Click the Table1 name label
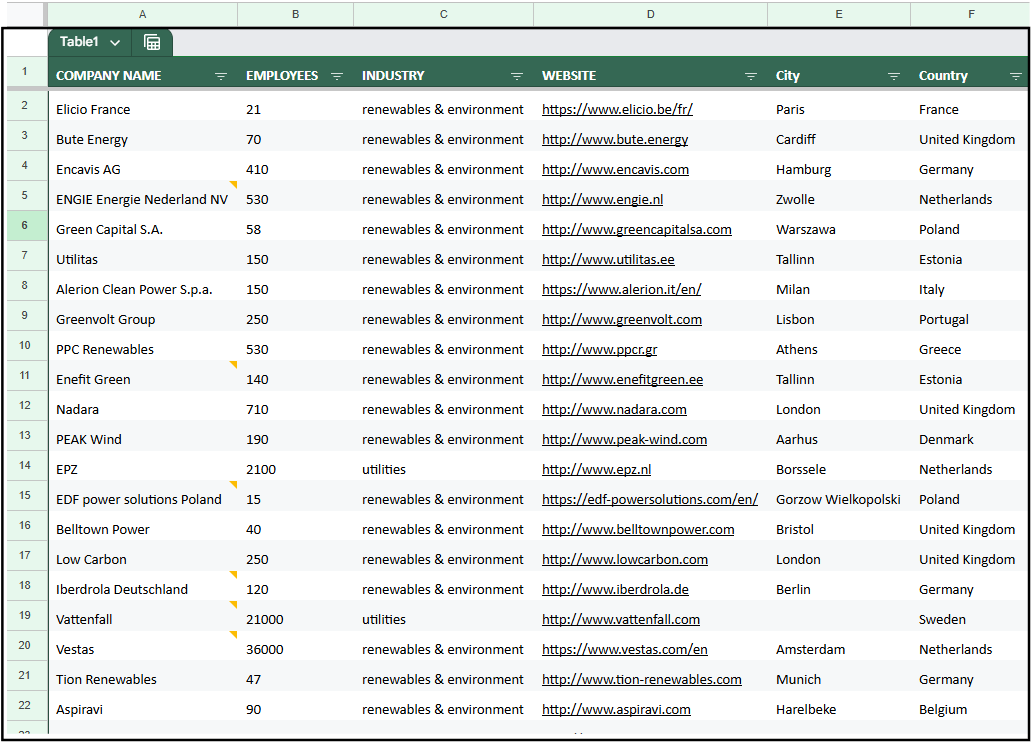The height and width of the screenshot is (742, 1031). click(79, 42)
